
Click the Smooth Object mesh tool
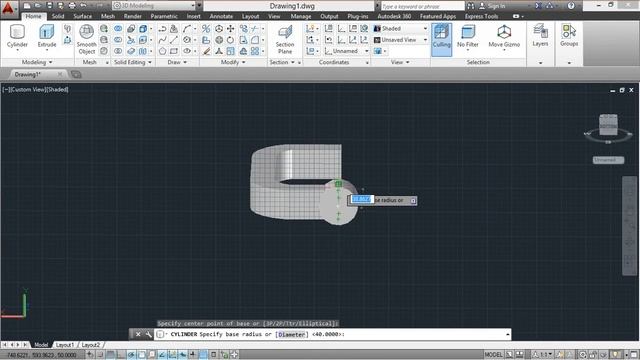pos(87,39)
